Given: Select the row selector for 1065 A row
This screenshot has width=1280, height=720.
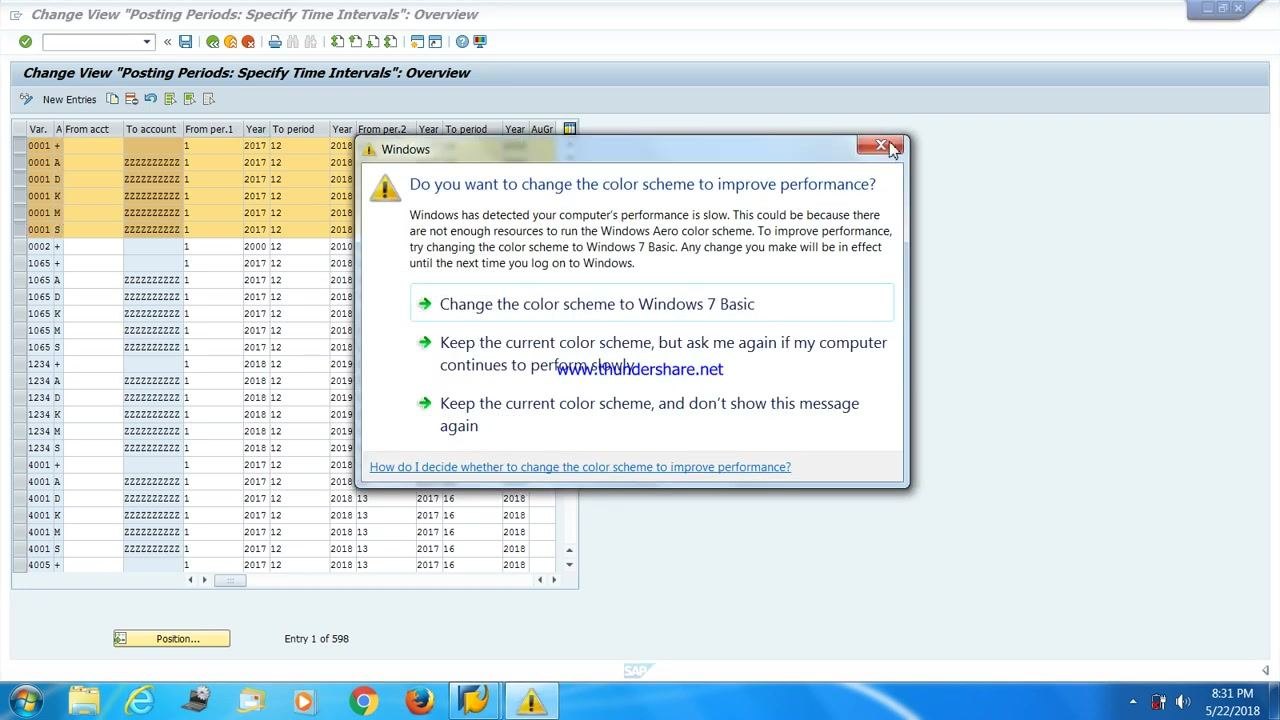Looking at the screenshot, I should [20, 280].
